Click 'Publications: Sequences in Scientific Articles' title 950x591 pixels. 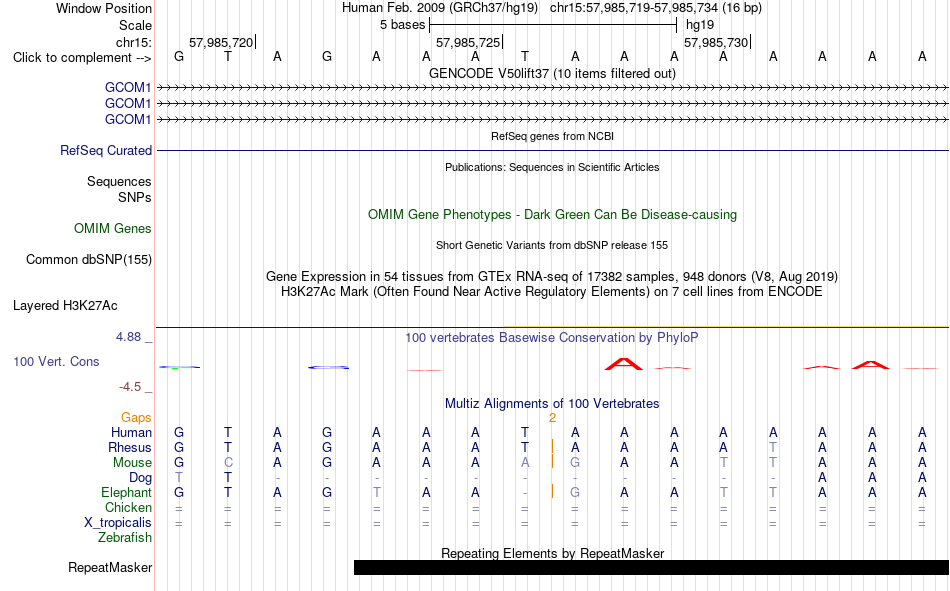[552, 167]
